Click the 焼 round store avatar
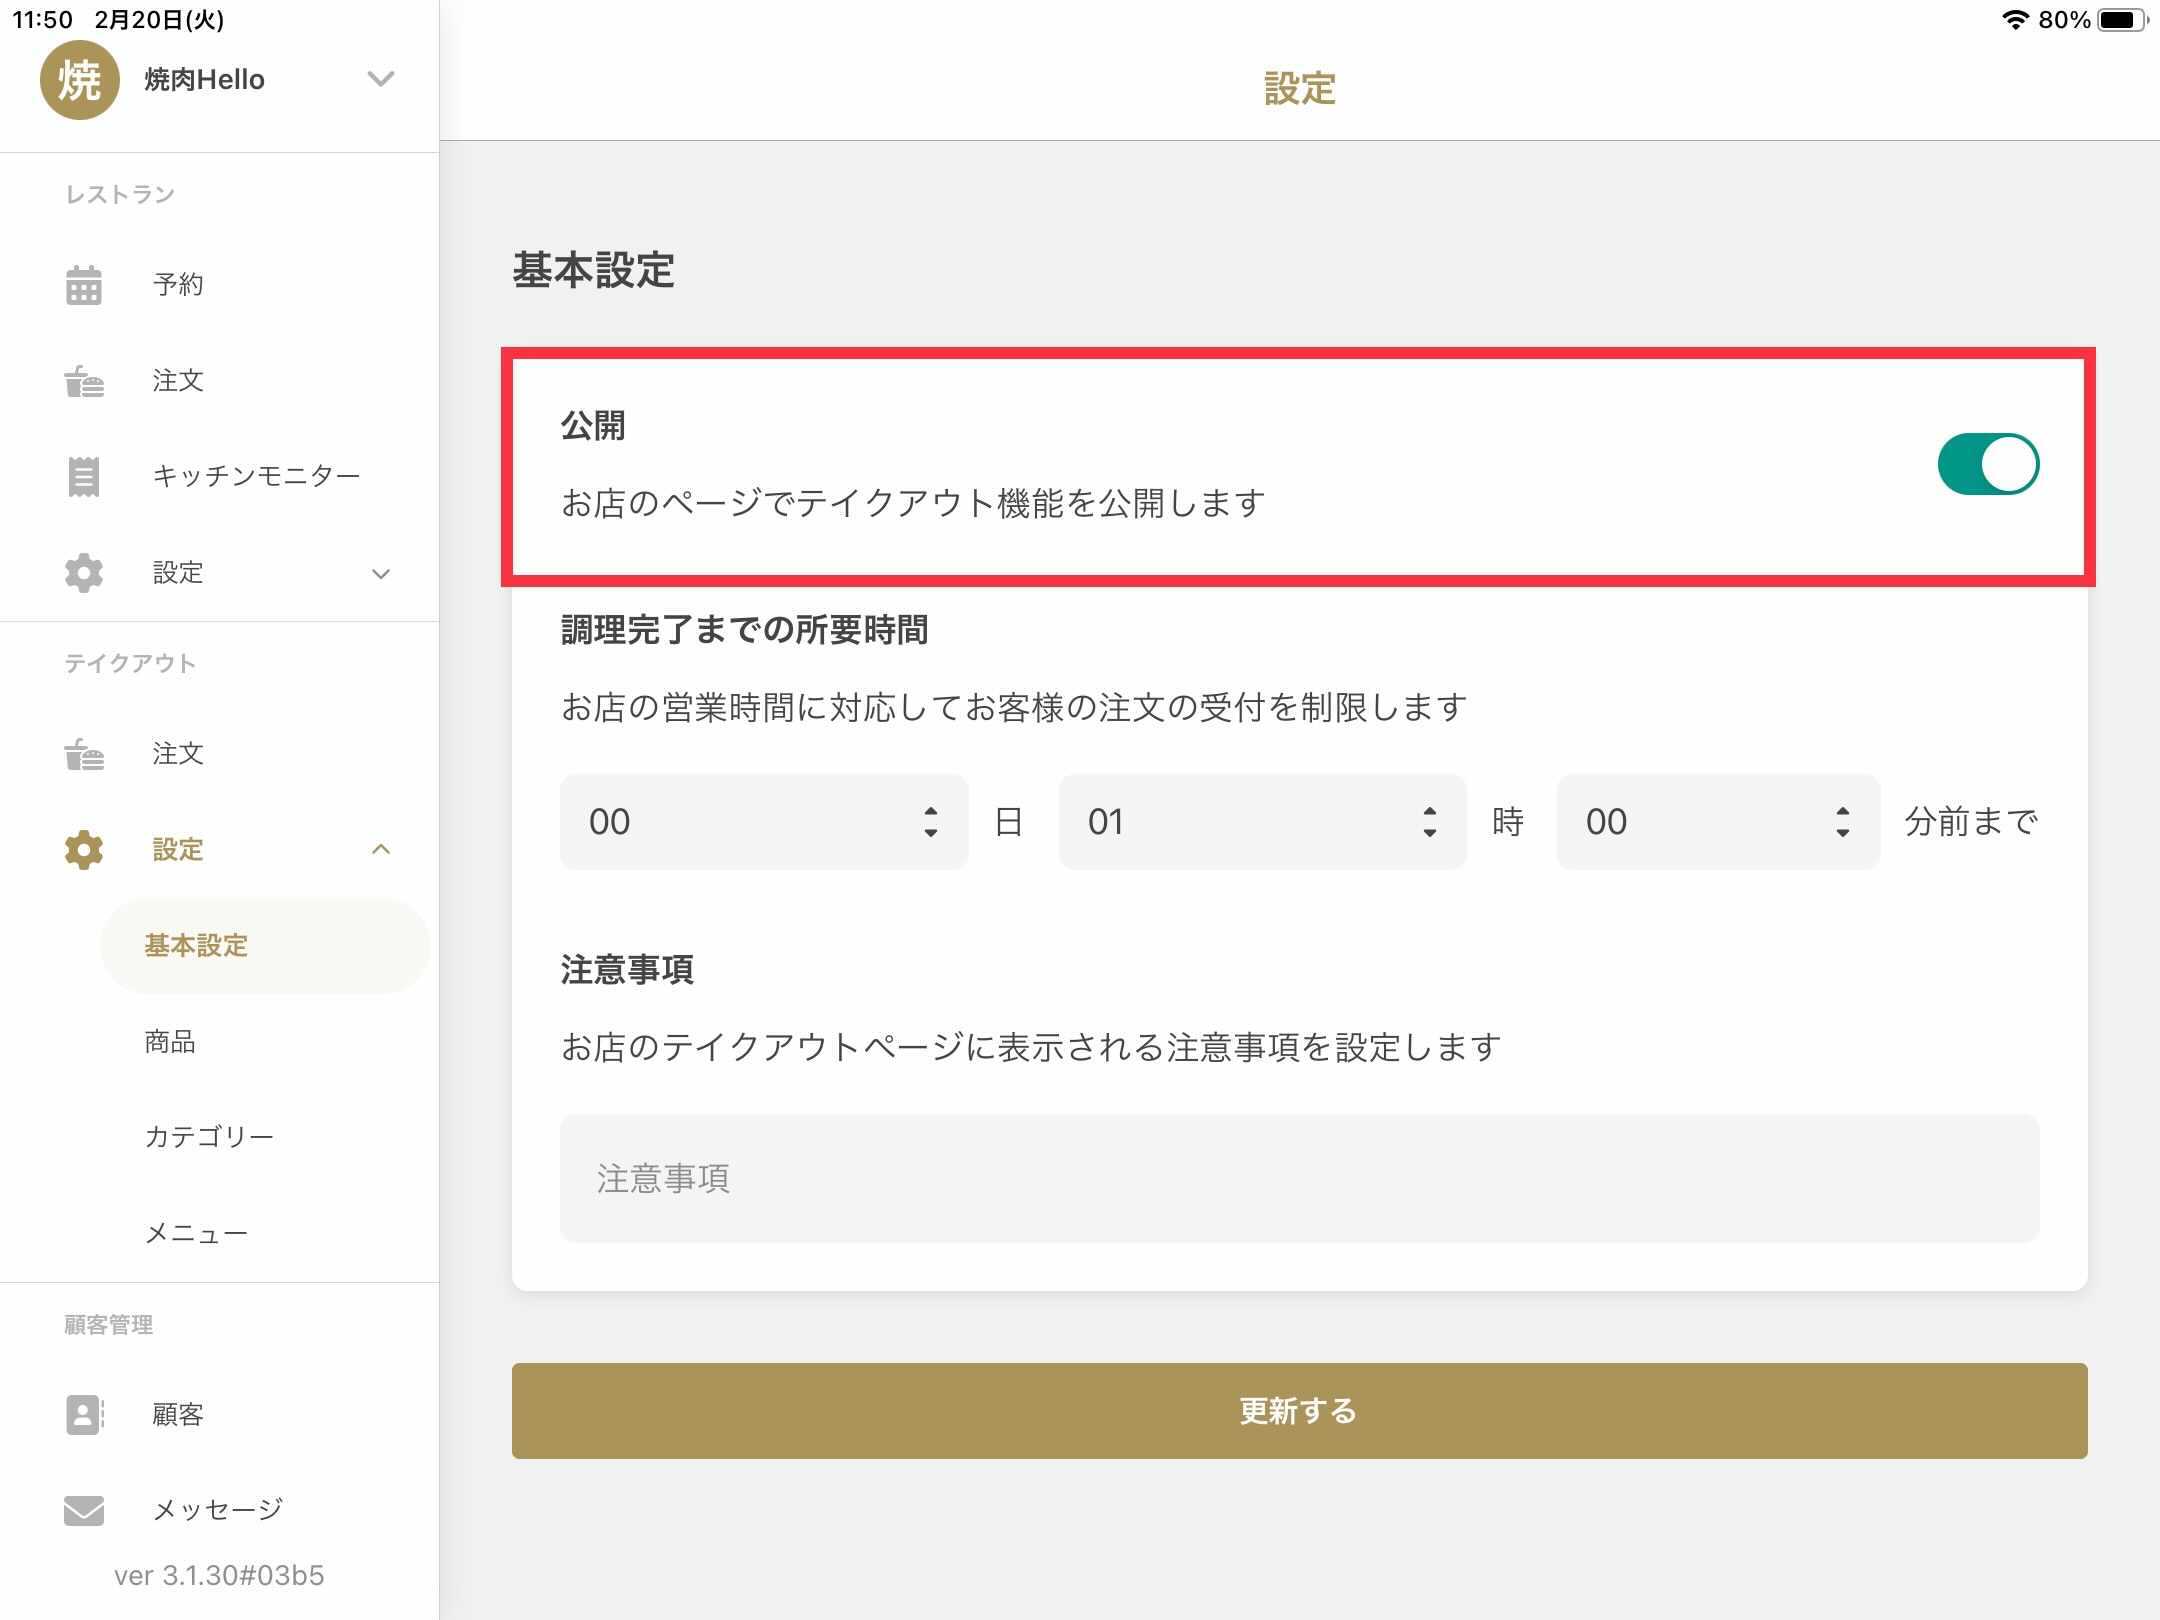This screenshot has width=2160, height=1620. [79, 80]
